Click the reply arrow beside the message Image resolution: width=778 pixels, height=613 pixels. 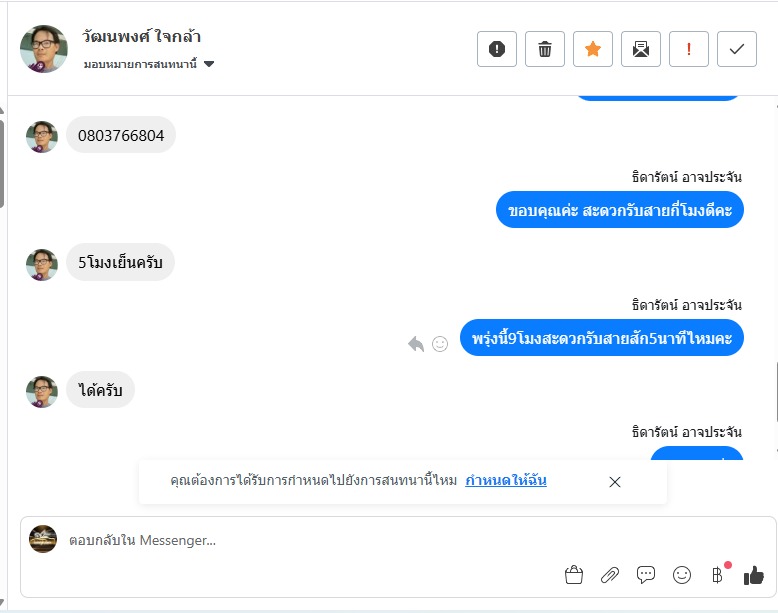click(416, 344)
